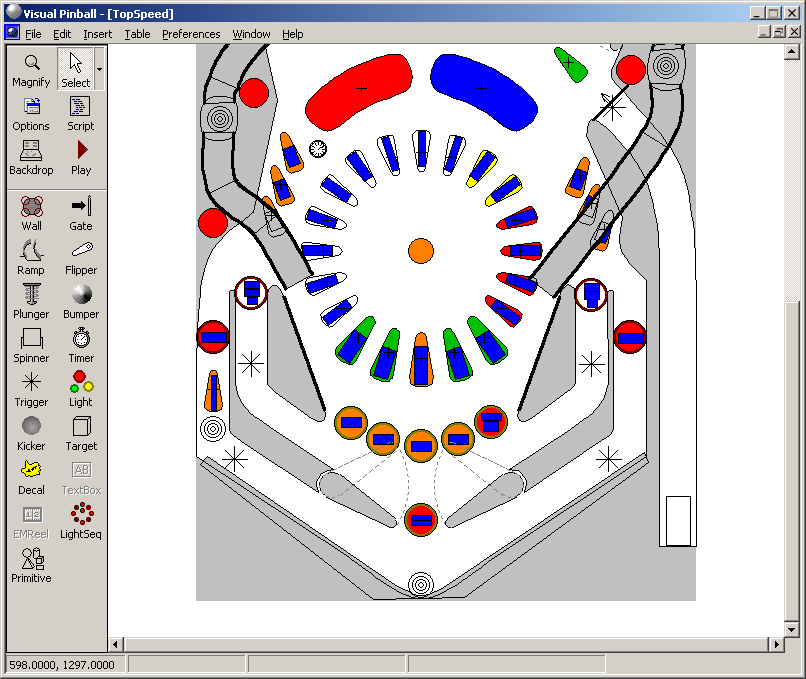Select the Plunger tool
Viewport: 806px width, 679px height.
point(31,301)
